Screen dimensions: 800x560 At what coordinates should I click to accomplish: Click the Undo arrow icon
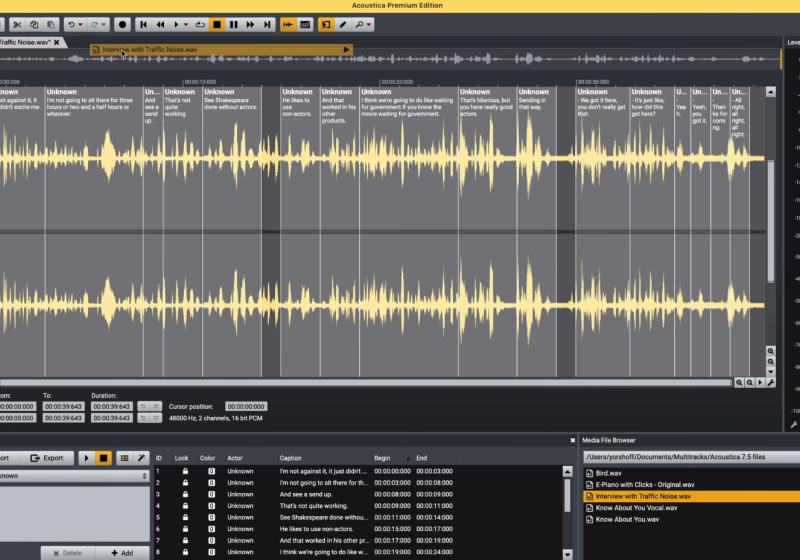[x=71, y=24]
